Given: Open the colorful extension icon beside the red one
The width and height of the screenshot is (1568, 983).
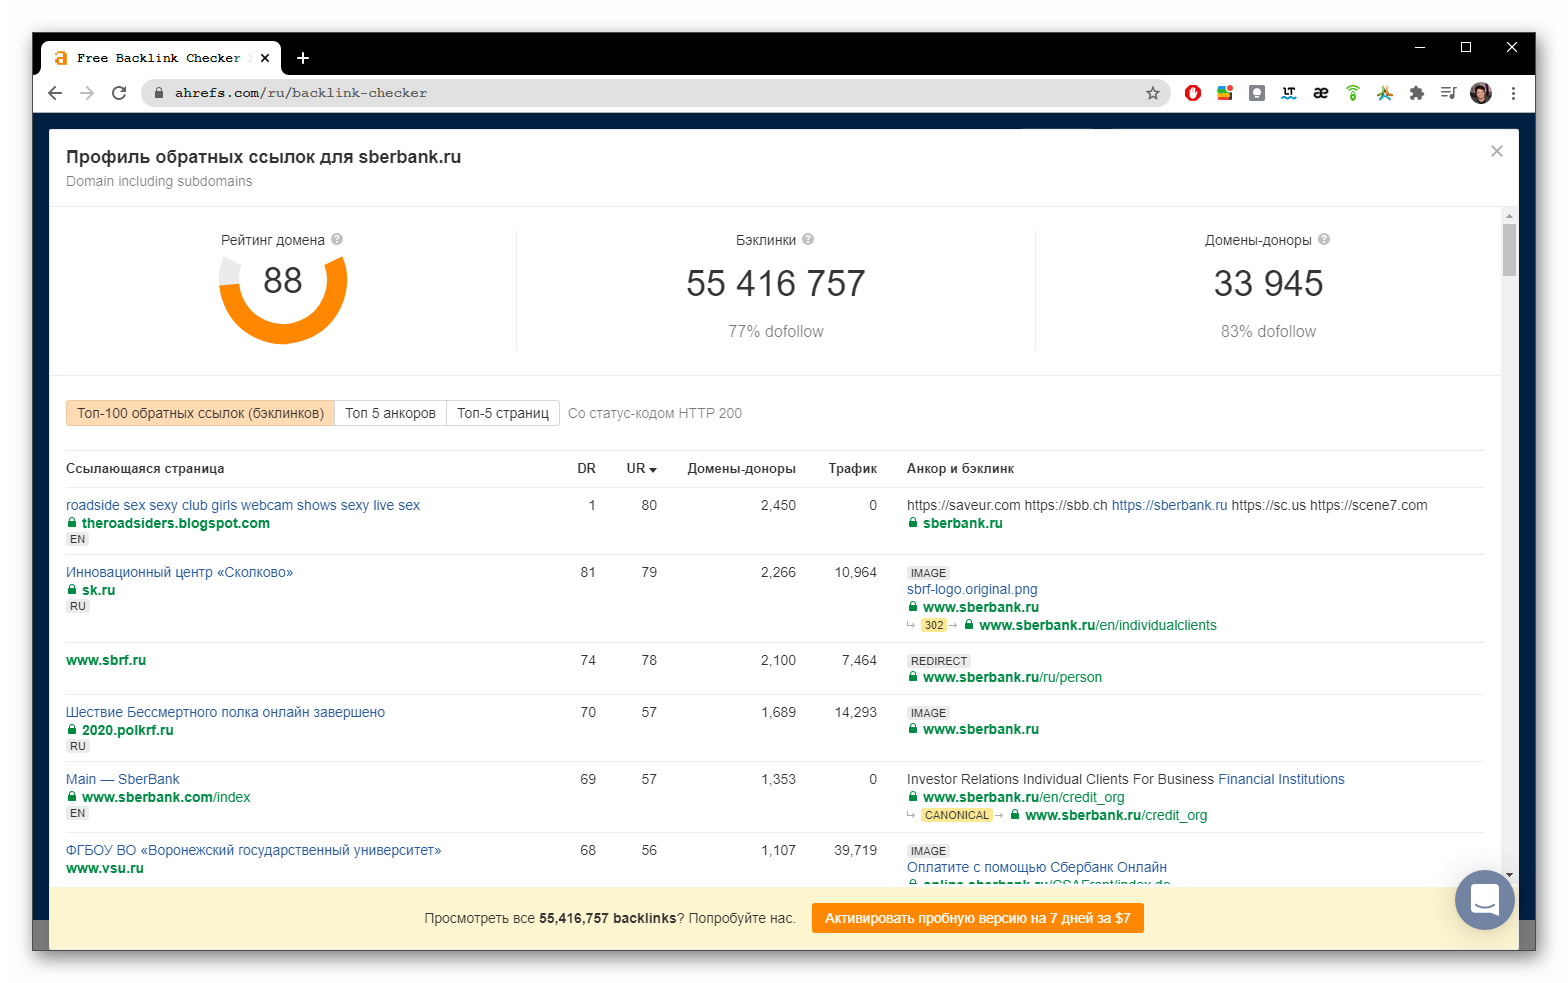Looking at the screenshot, I should coord(1225,93).
